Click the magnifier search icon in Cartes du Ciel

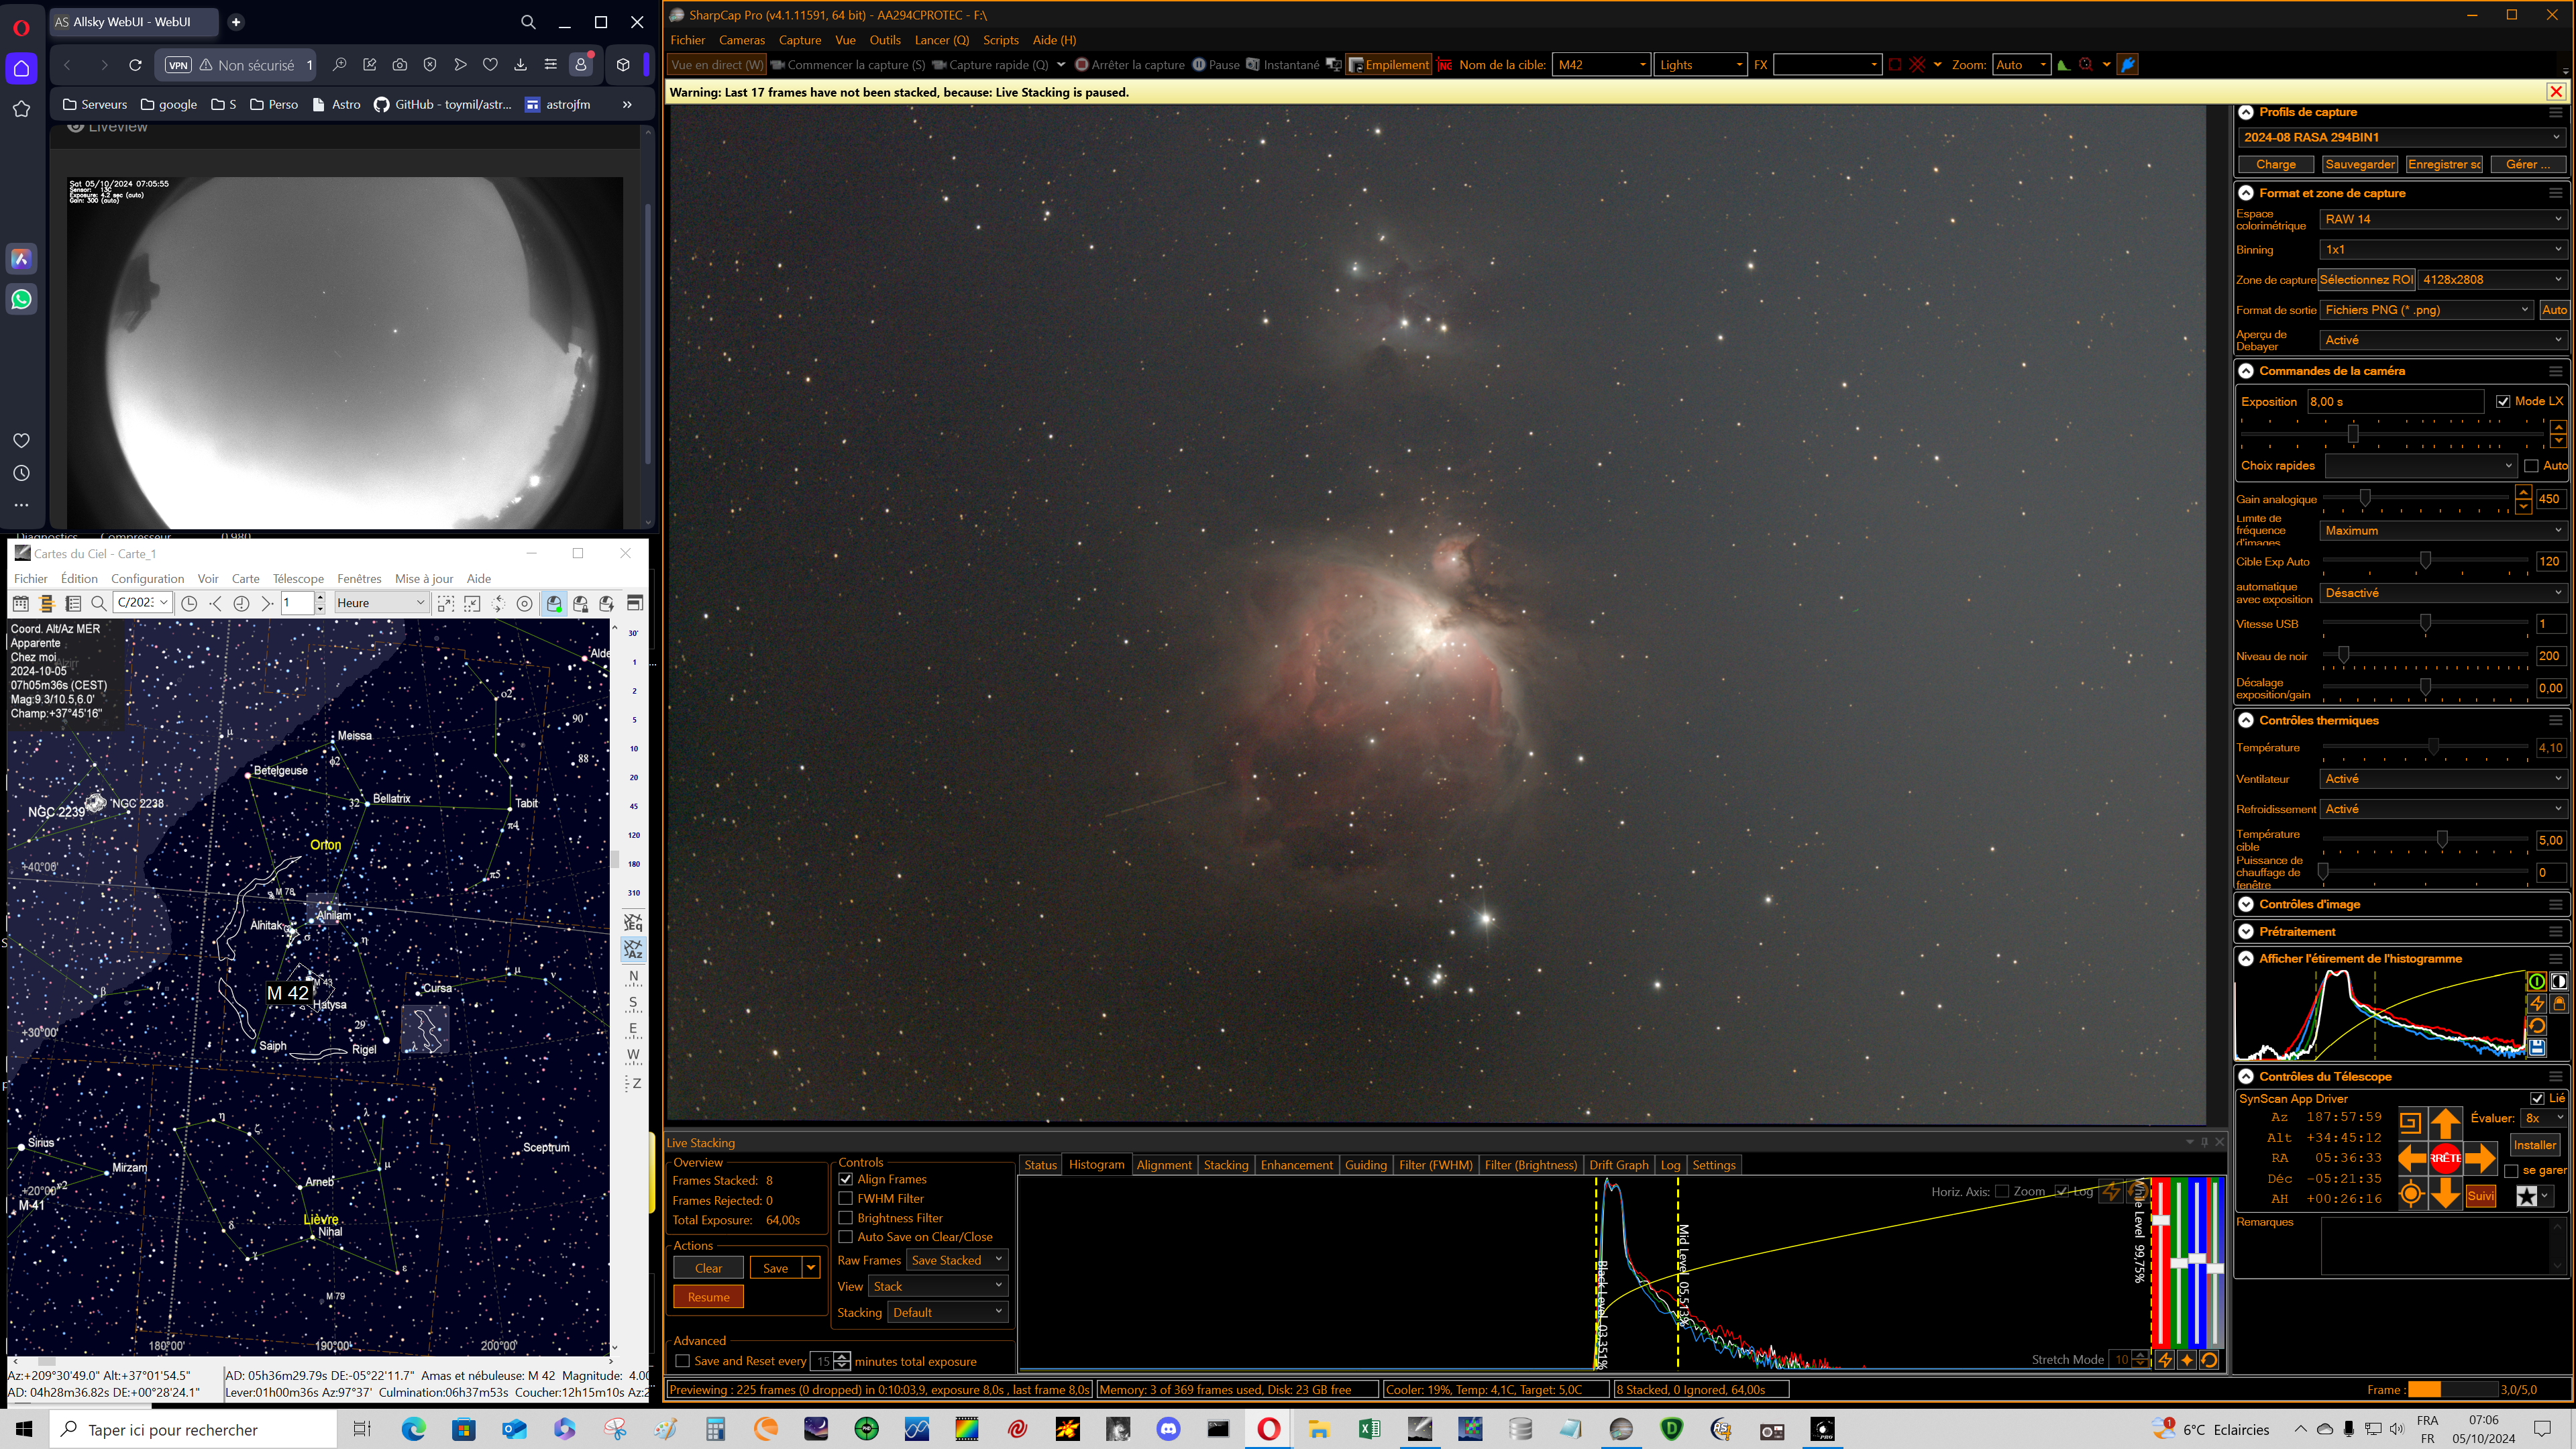pyautogui.click(x=98, y=603)
